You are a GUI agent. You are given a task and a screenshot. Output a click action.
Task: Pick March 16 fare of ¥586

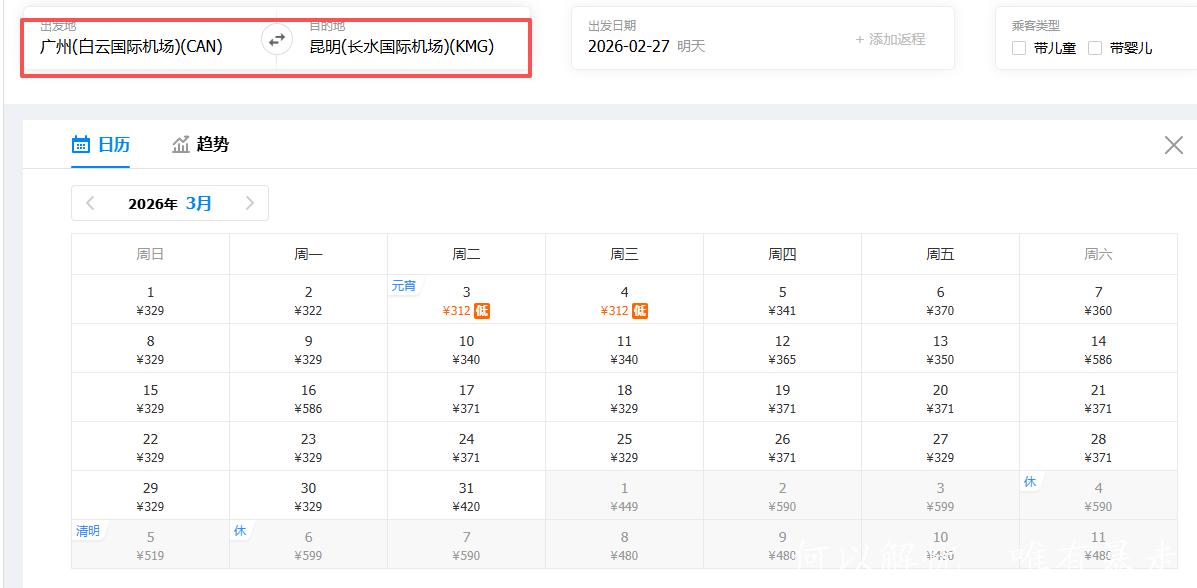tap(308, 398)
